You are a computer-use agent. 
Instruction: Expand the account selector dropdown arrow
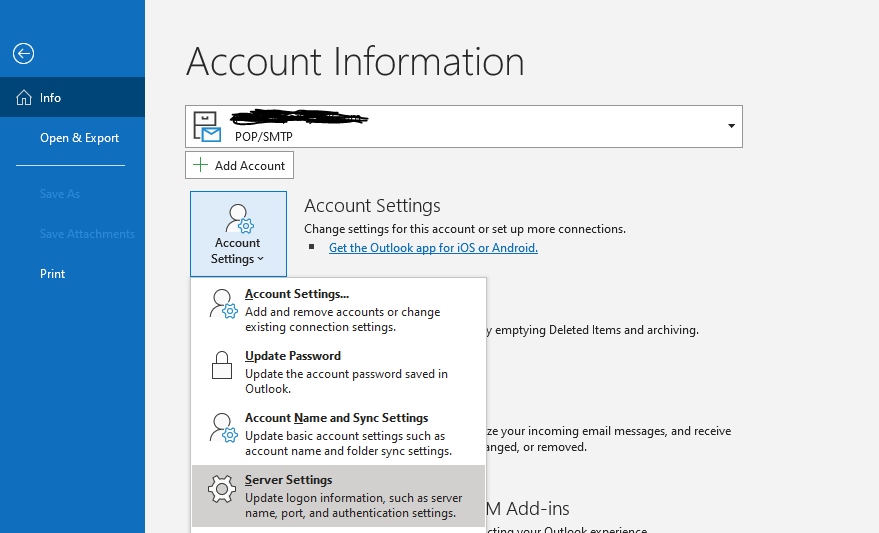click(731, 126)
